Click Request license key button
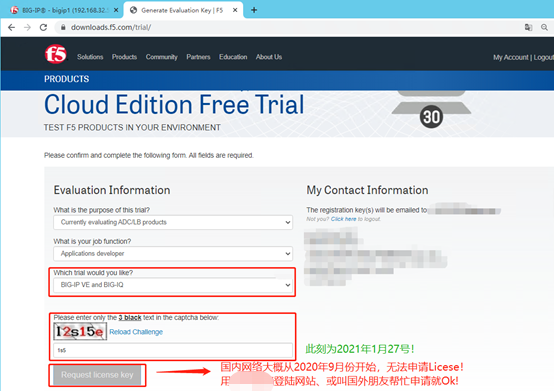Image resolution: width=554 pixels, height=391 pixels. [97, 375]
